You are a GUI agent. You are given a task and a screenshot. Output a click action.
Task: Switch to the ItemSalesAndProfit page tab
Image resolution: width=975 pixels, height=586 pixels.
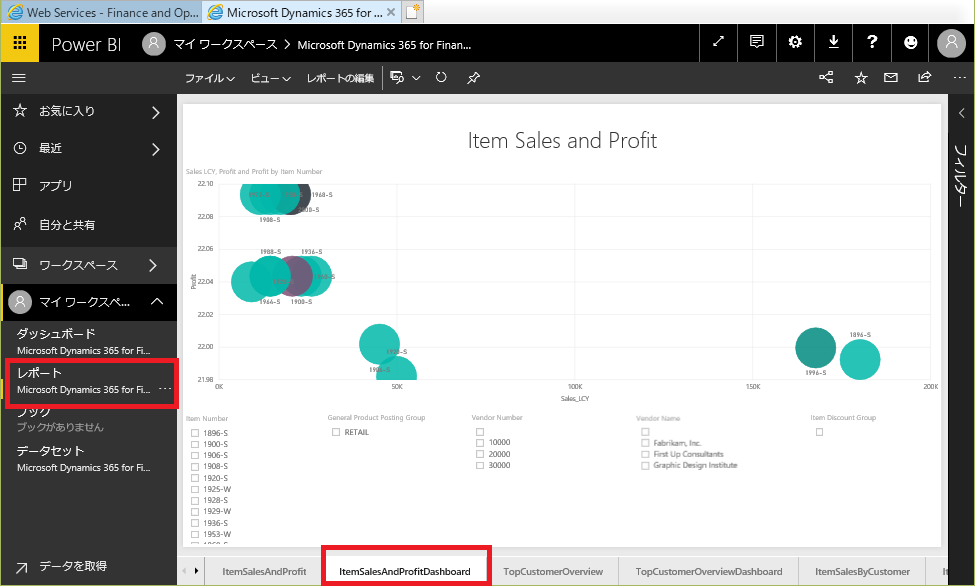point(264,571)
